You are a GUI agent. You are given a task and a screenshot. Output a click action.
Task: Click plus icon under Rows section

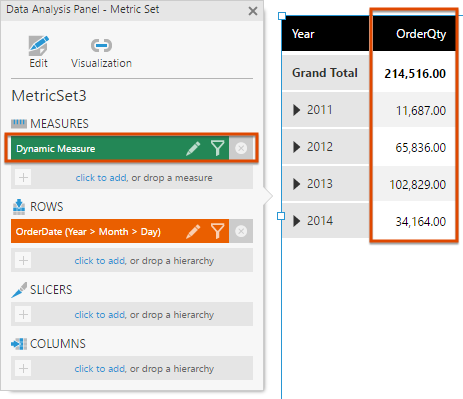[23, 260]
